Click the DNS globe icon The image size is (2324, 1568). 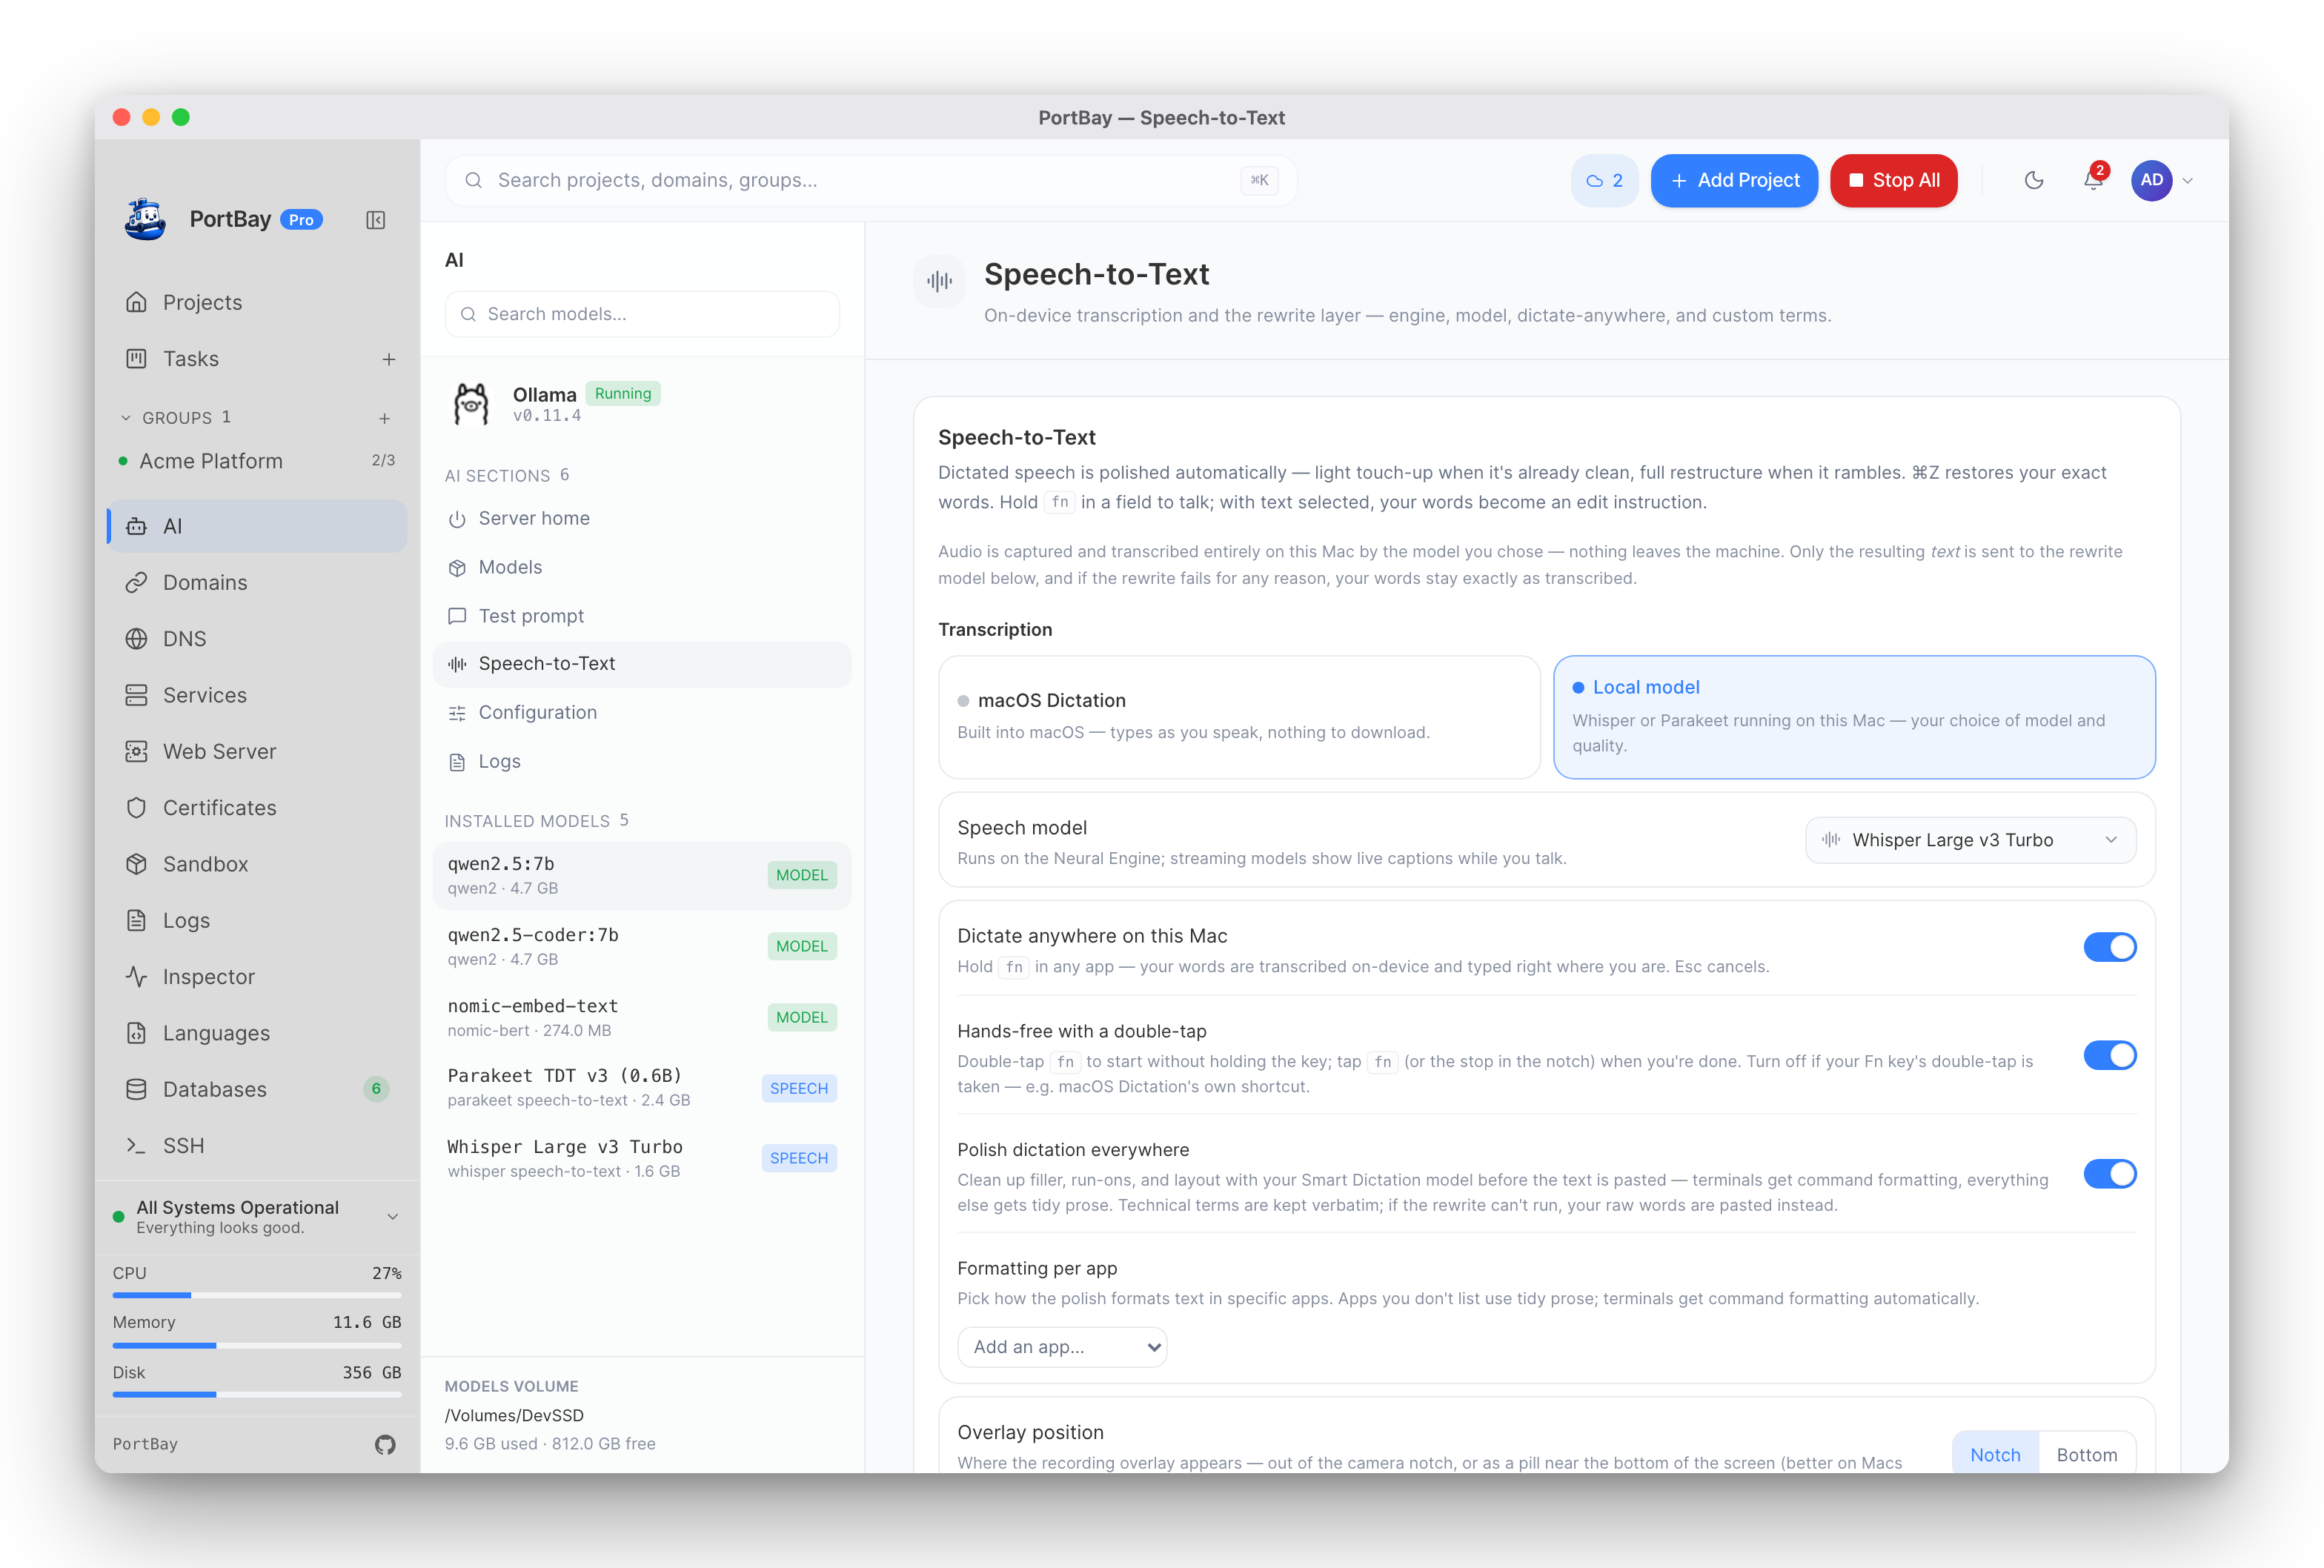tap(137, 638)
